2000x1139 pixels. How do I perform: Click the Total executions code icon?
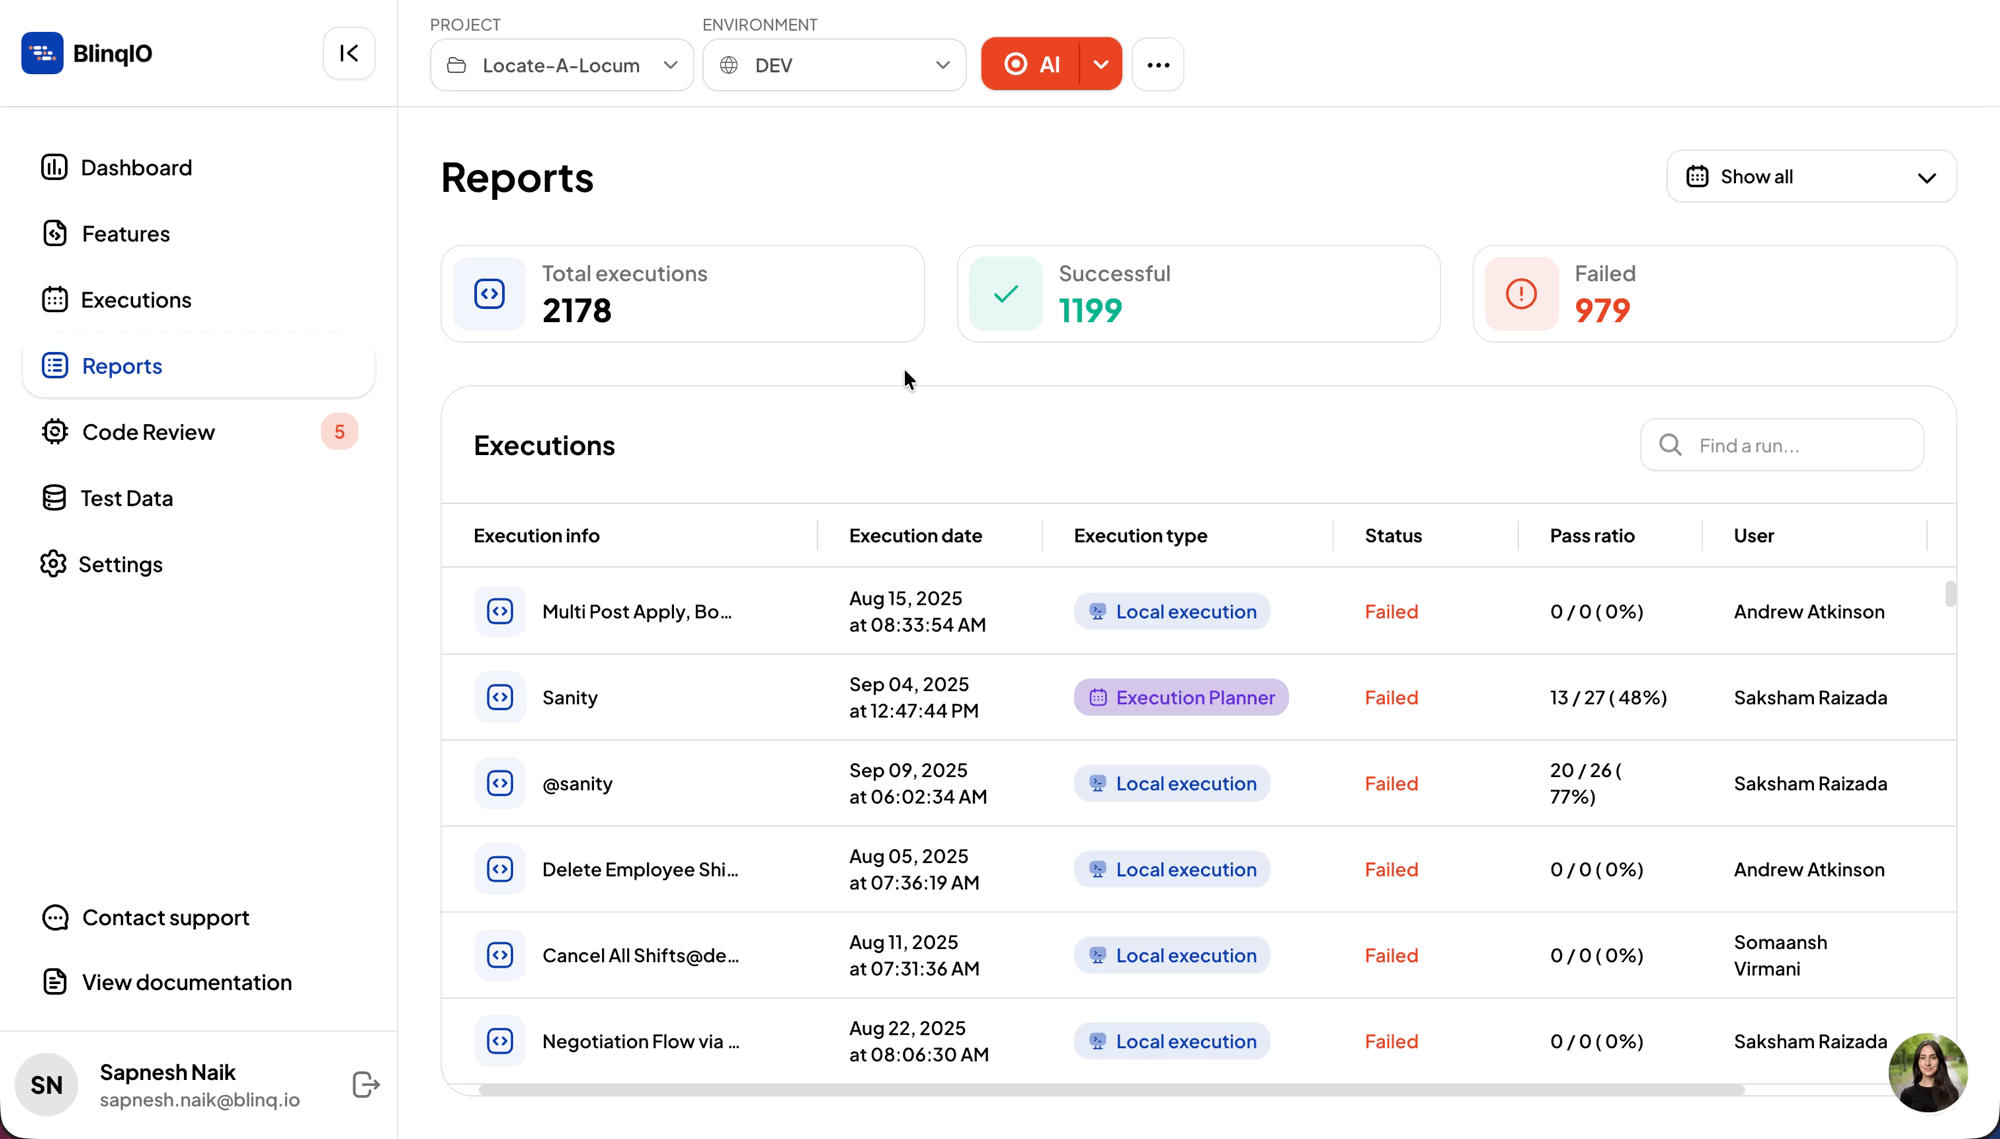(x=489, y=294)
